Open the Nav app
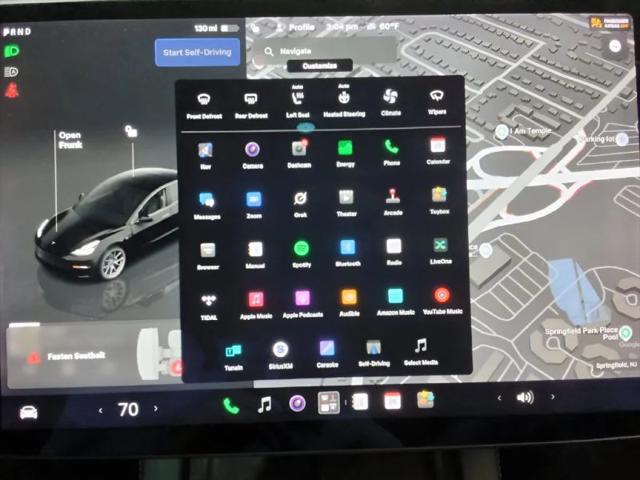The height and width of the screenshot is (480, 640). [205, 156]
